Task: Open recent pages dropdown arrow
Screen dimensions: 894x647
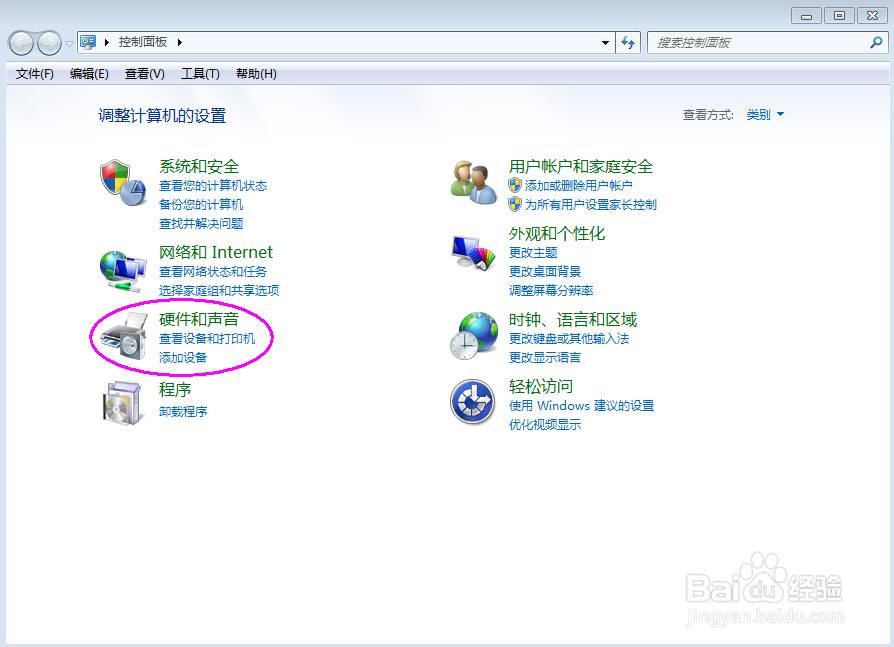Action: pos(69,43)
